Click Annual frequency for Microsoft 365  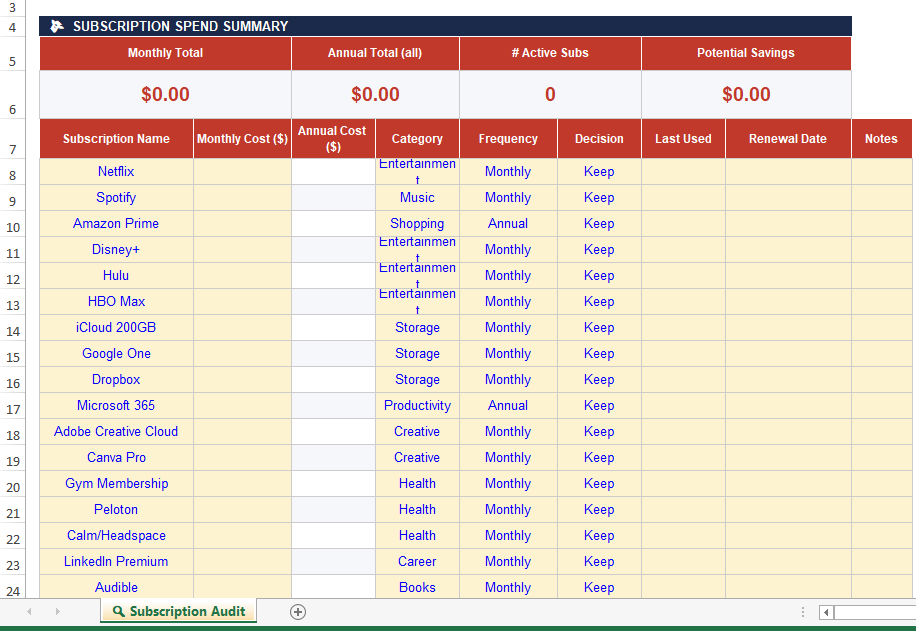508,405
